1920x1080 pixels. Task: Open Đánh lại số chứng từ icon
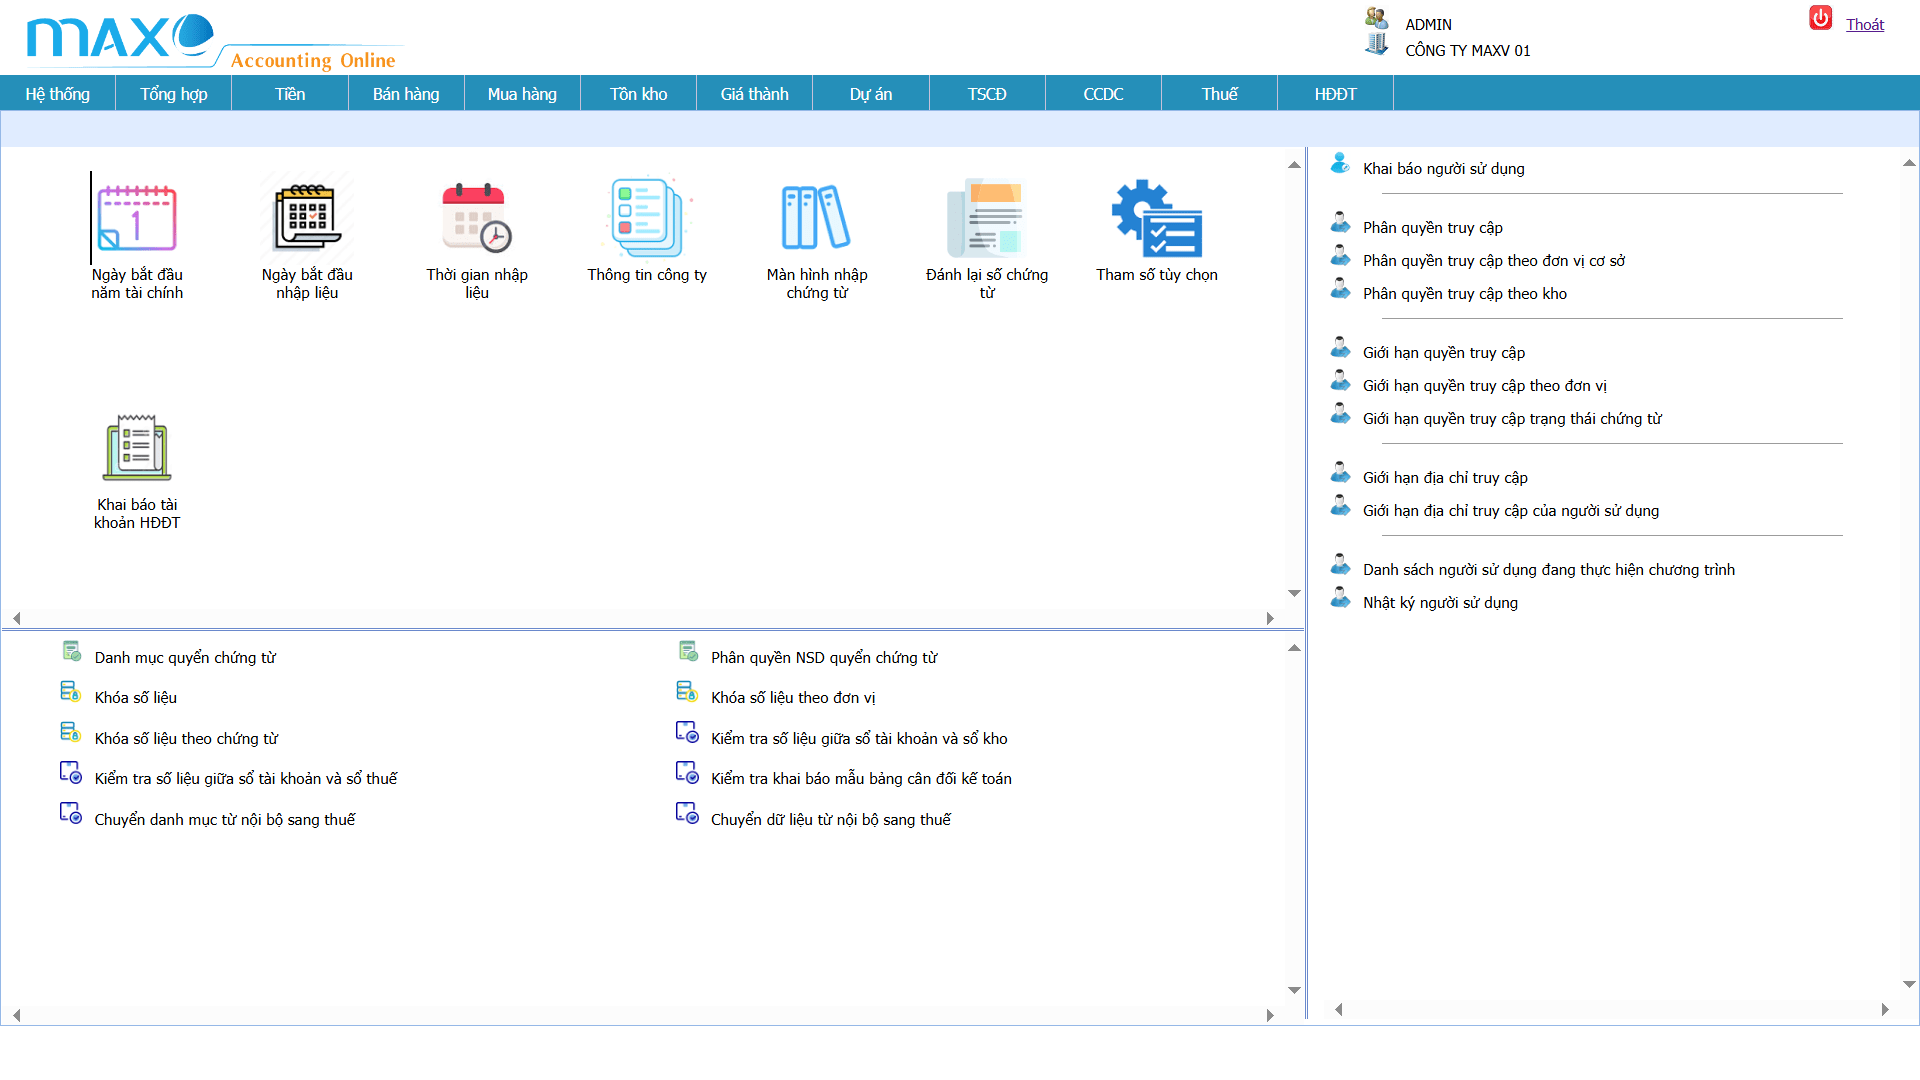pyautogui.click(x=986, y=218)
